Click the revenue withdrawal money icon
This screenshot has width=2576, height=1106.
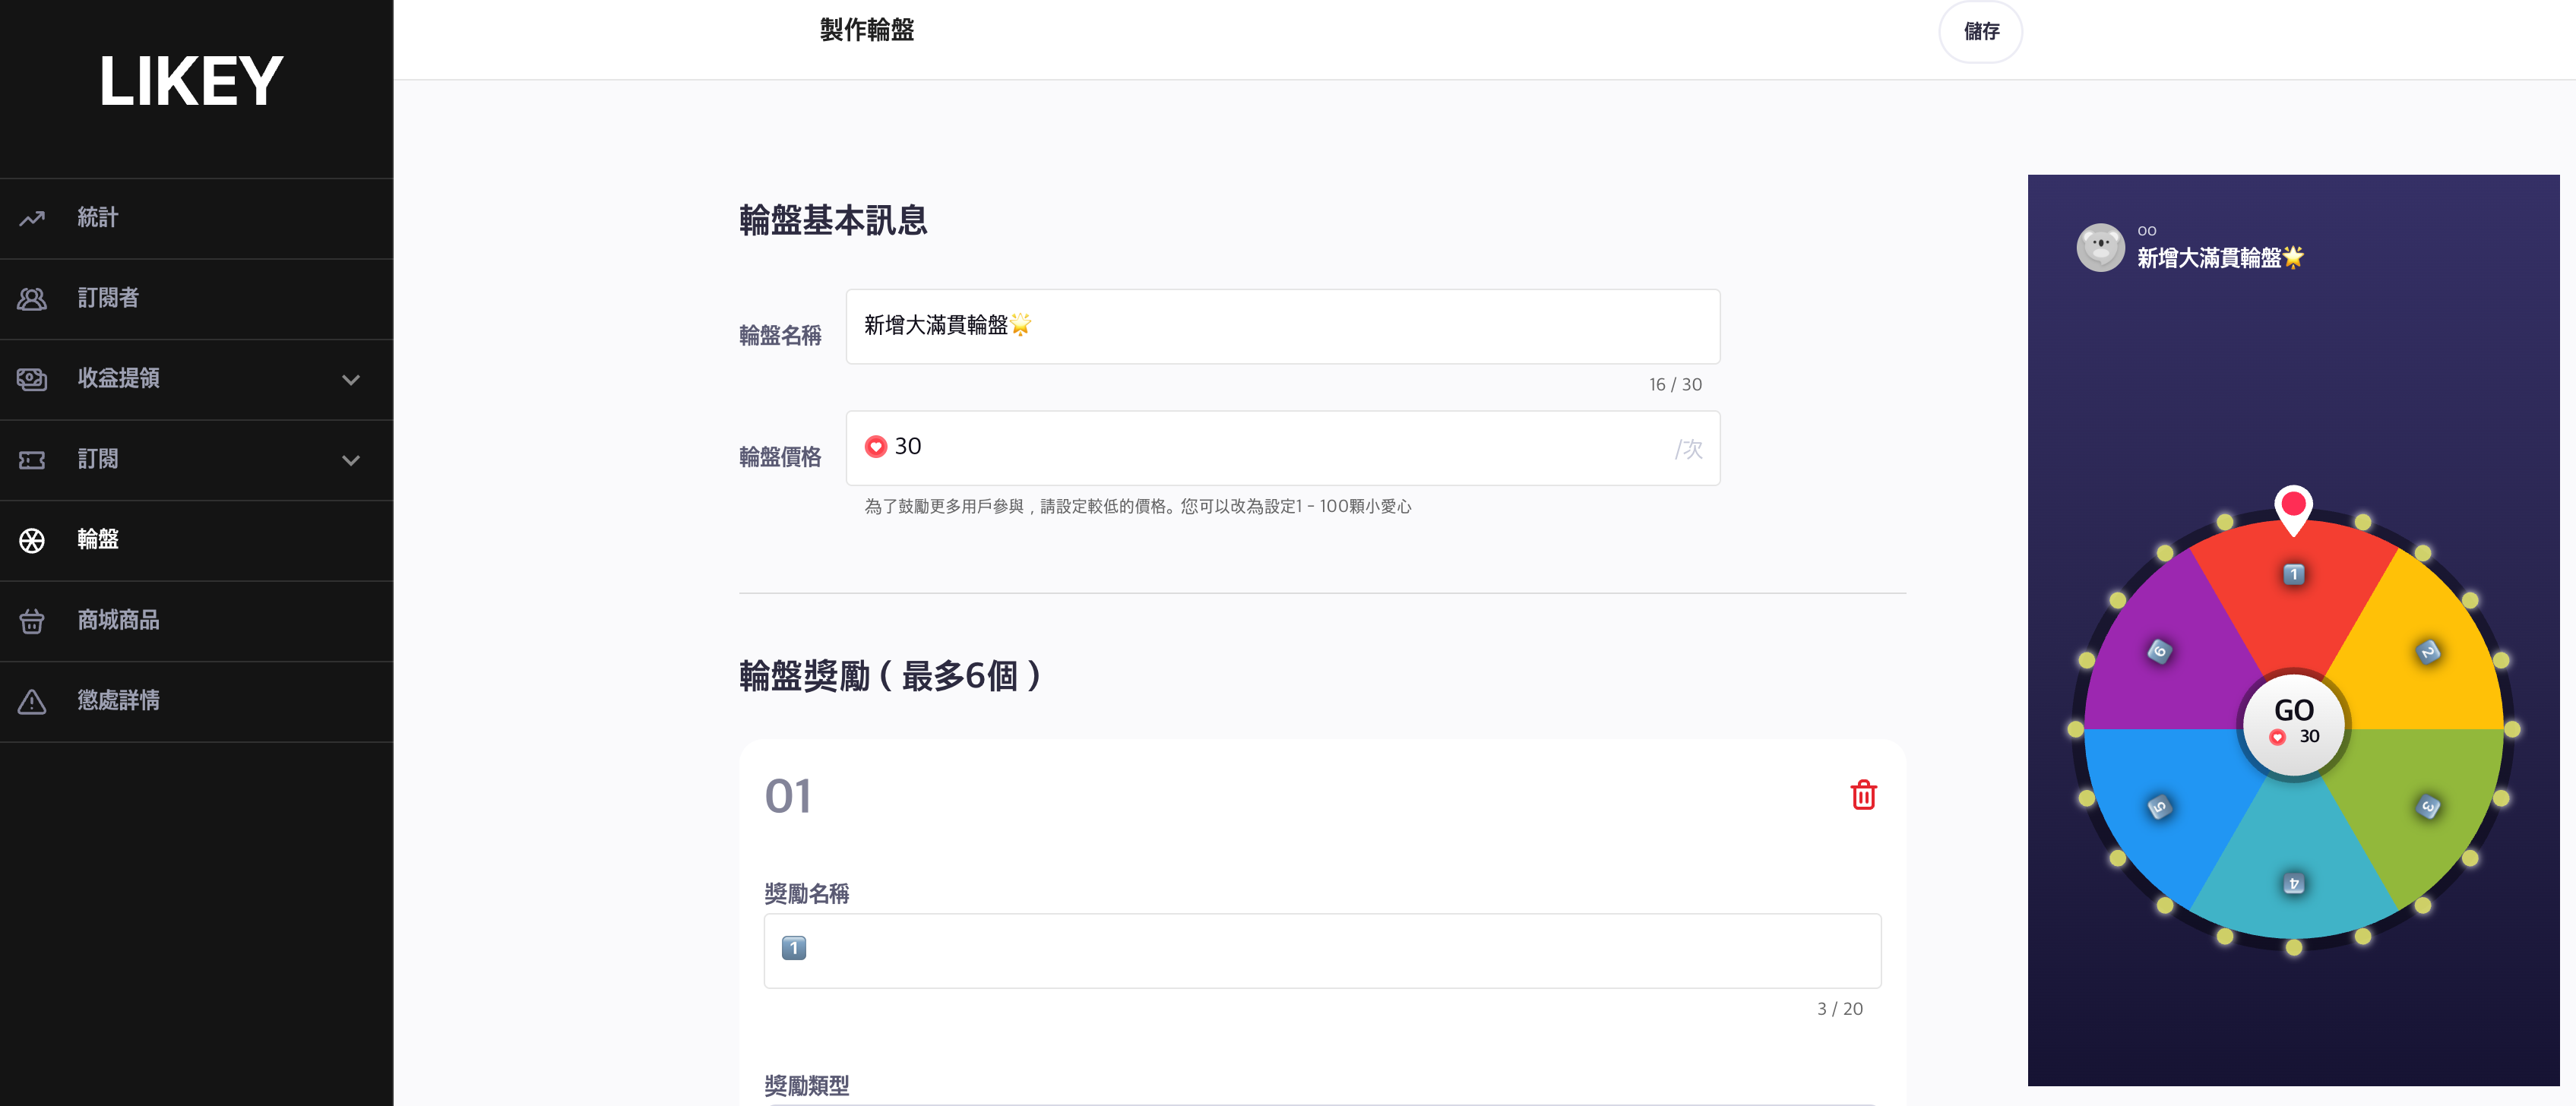tap(32, 379)
